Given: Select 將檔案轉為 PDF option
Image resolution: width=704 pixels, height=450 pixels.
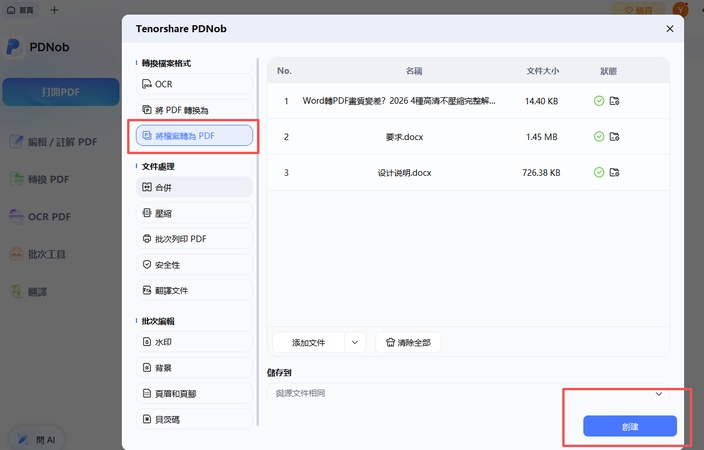Looking at the screenshot, I should pos(194,136).
